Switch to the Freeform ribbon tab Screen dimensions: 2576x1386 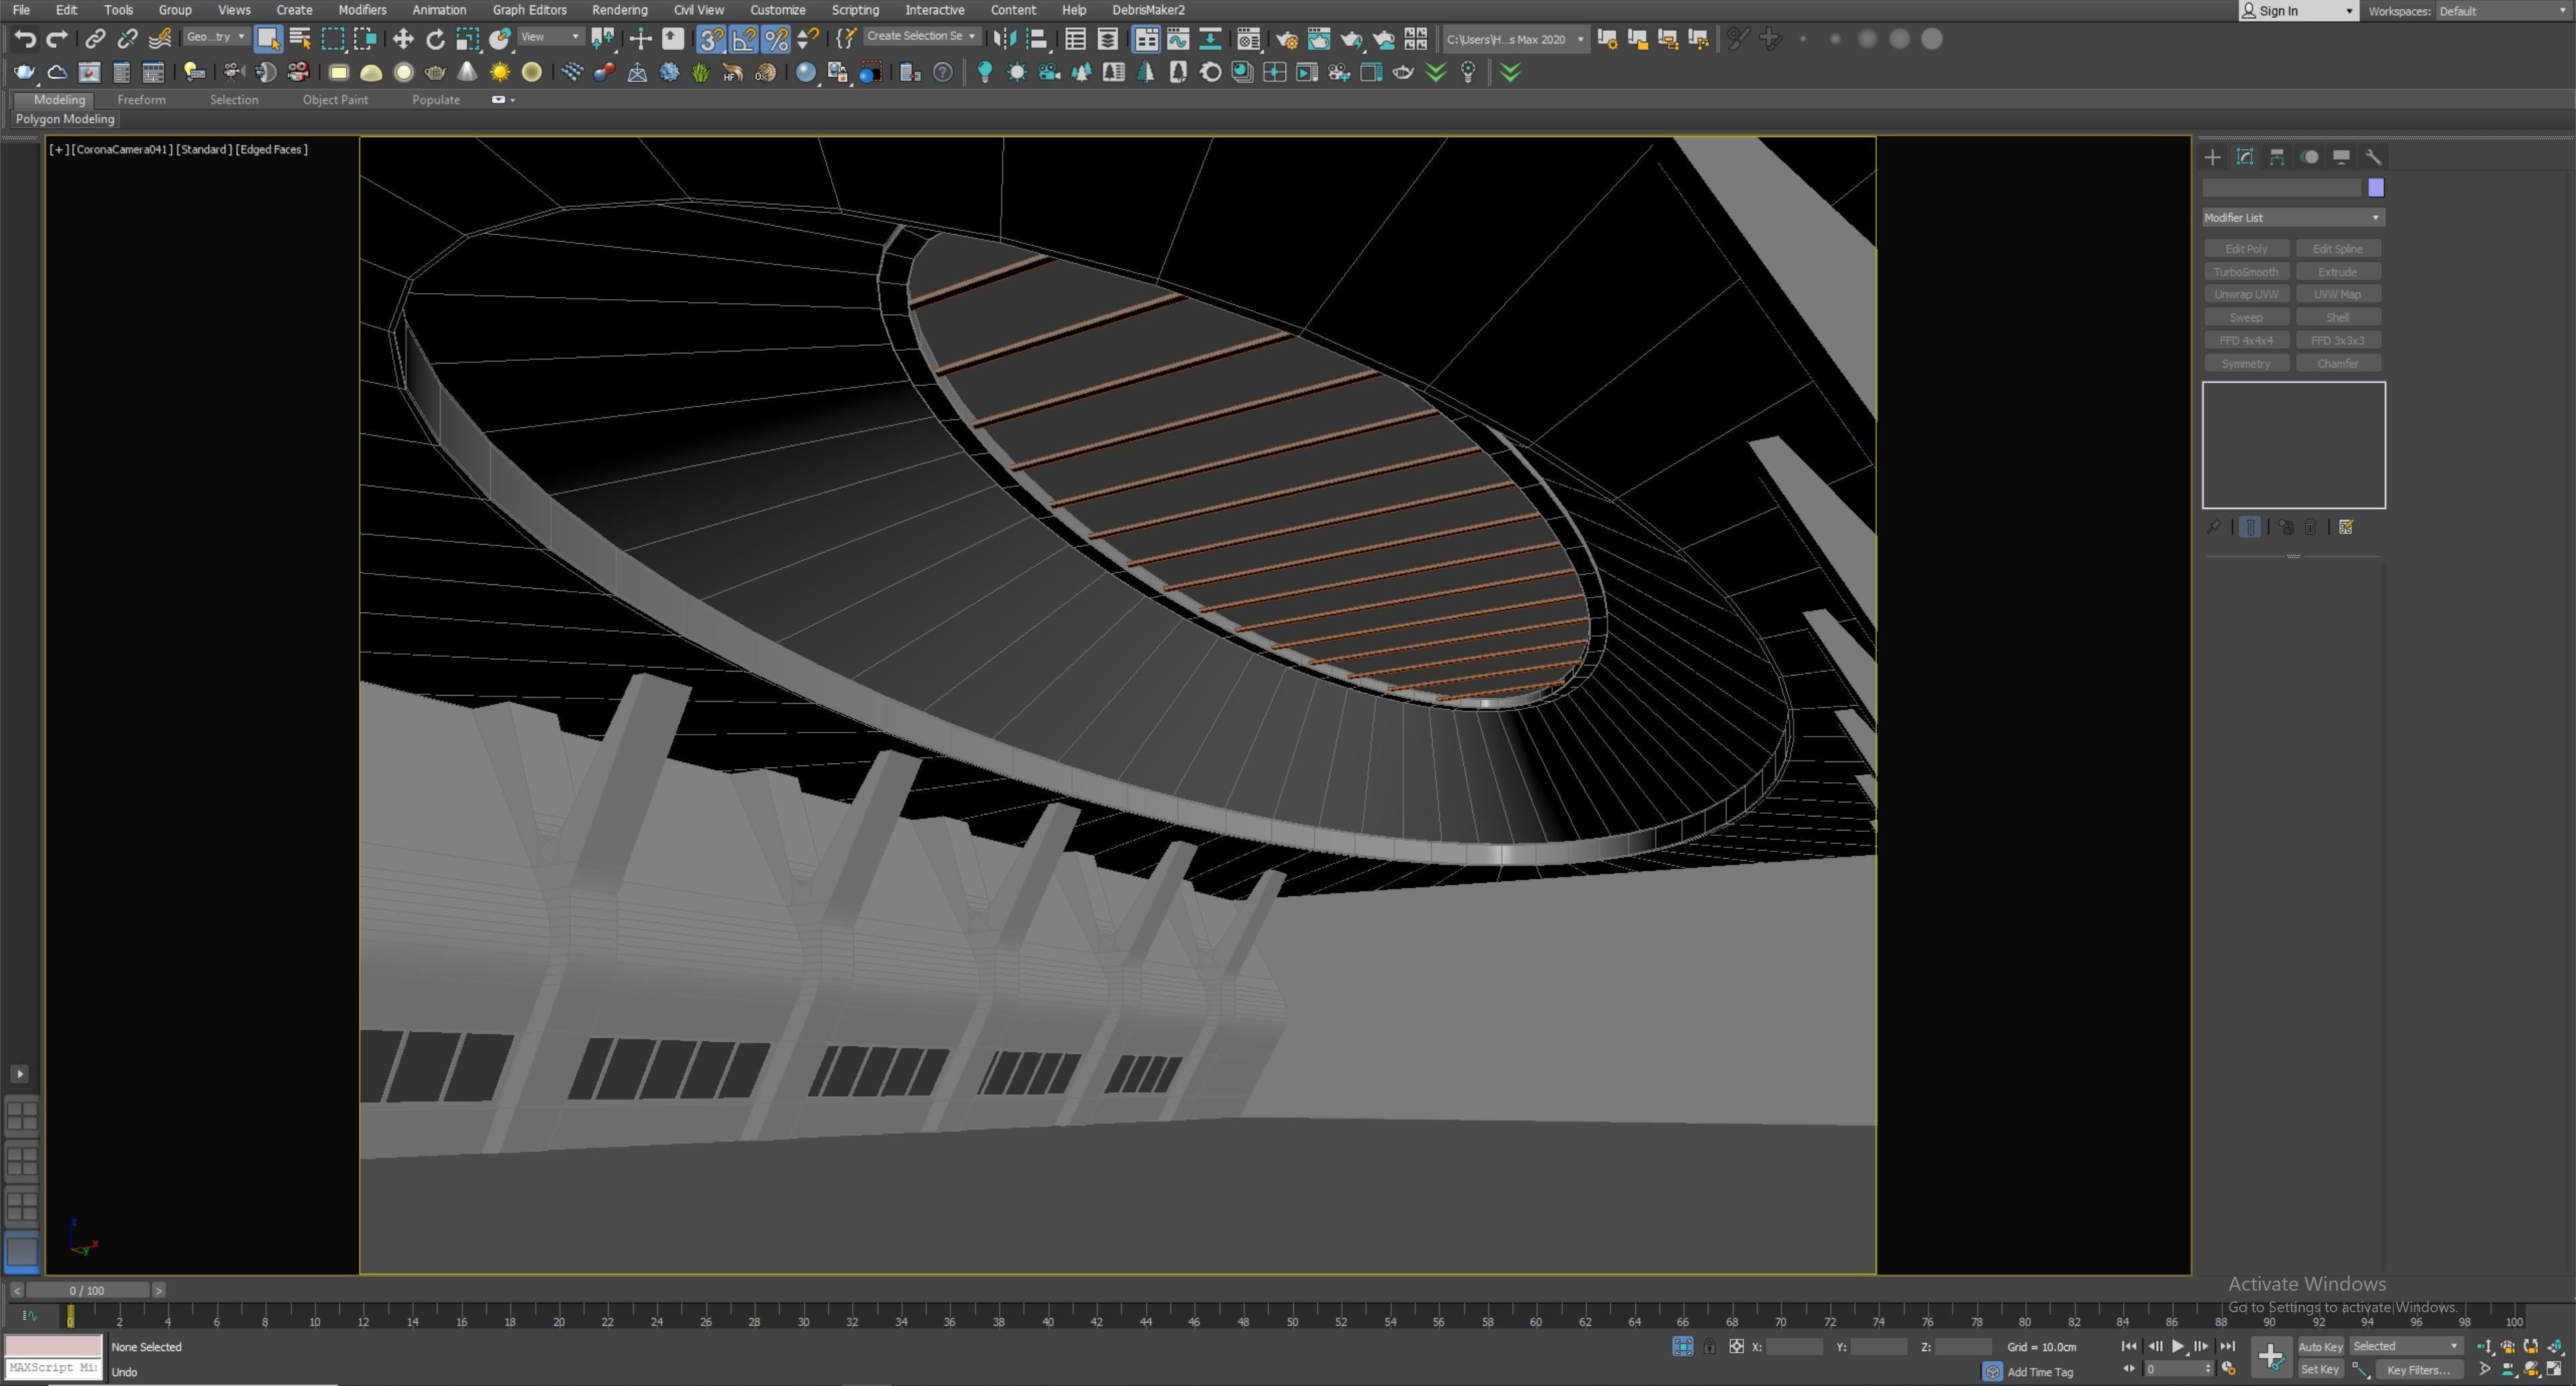(141, 100)
